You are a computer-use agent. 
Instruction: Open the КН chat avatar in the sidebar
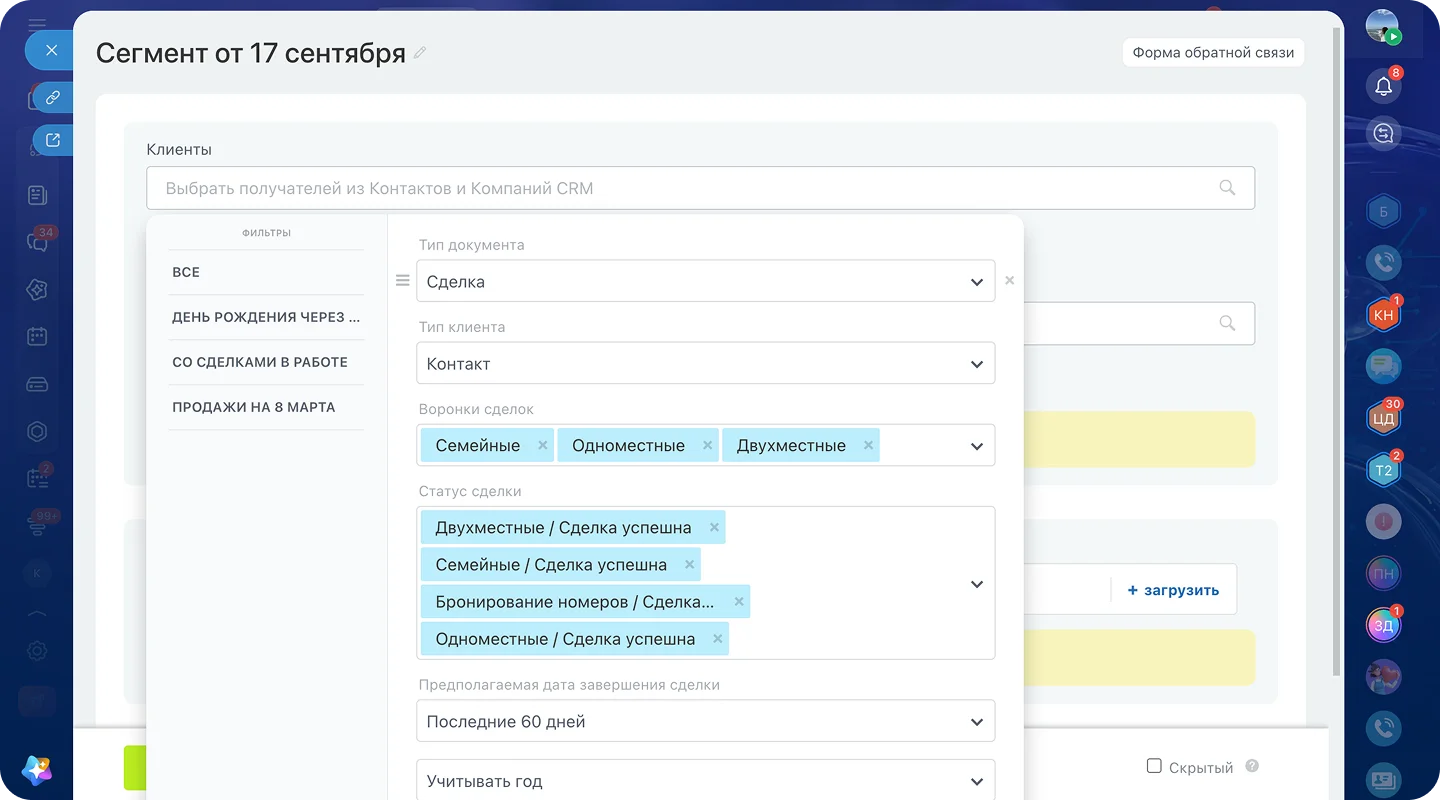pos(1383,315)
